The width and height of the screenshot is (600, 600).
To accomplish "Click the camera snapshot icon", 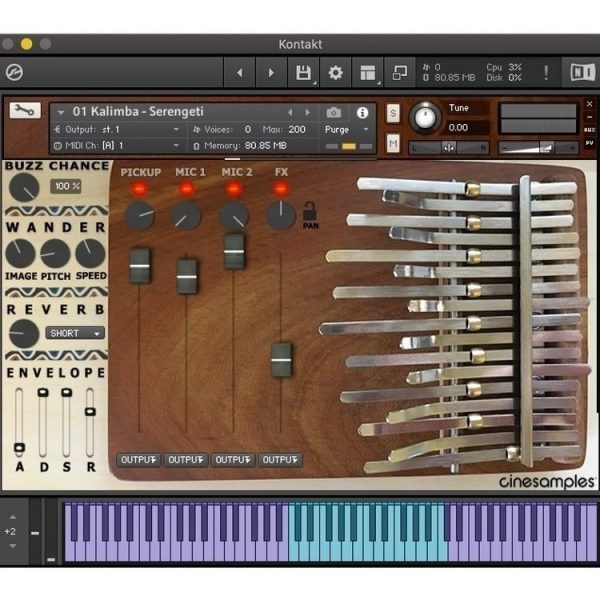I will (334, 112).
